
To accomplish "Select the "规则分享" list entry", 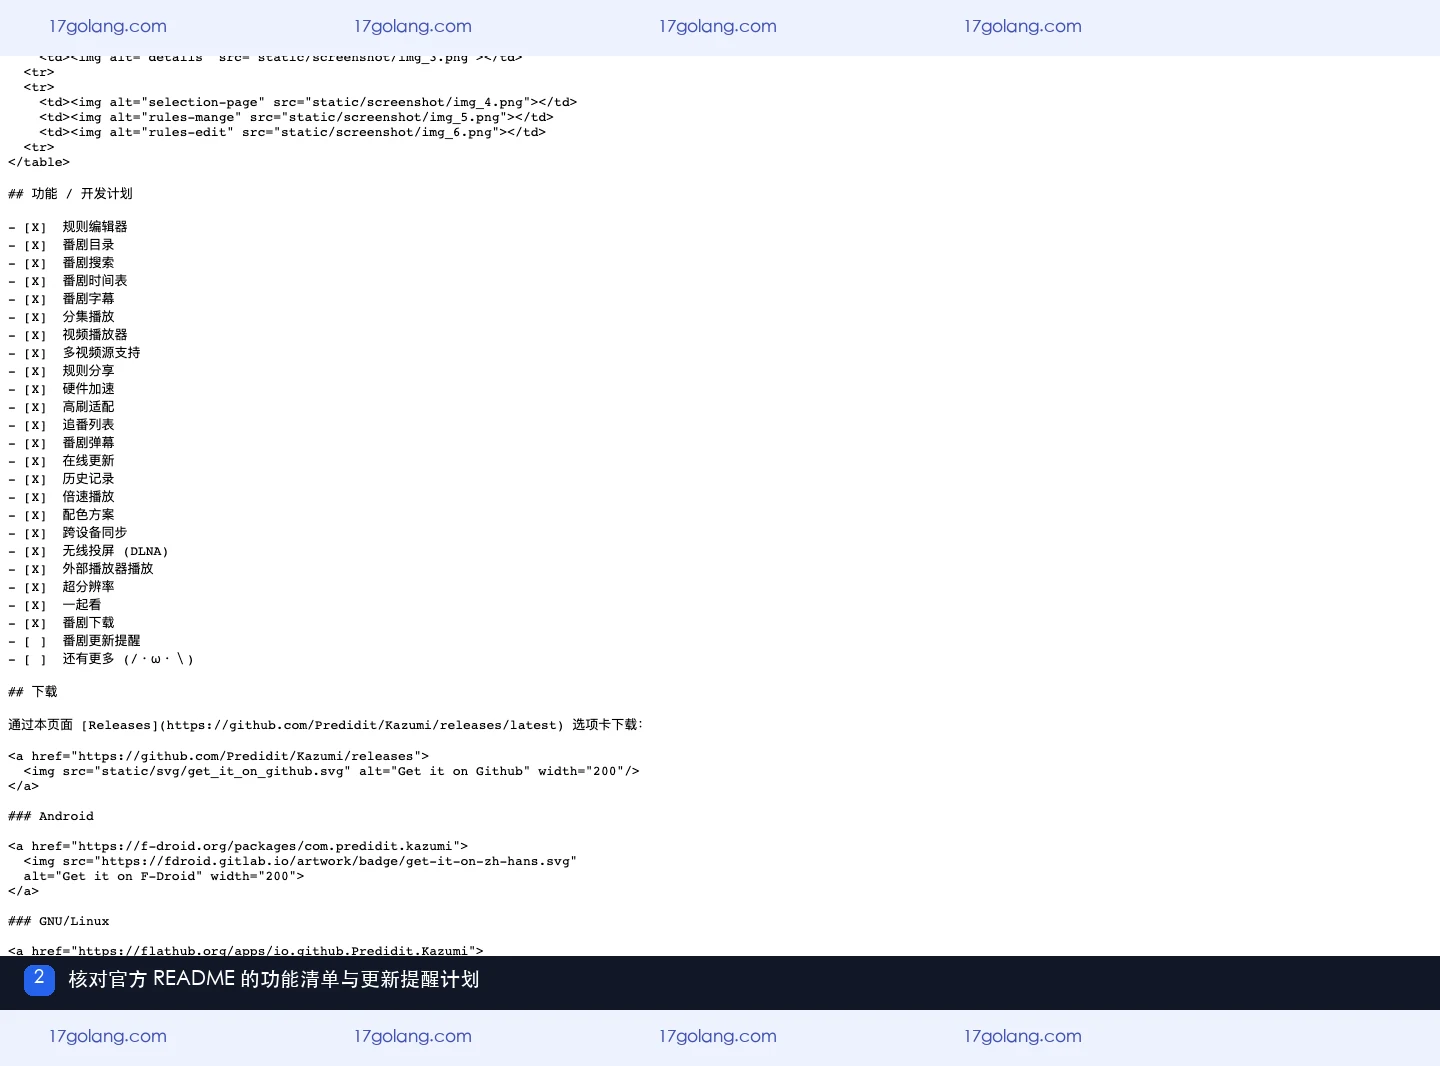I will tap(61, 371).
